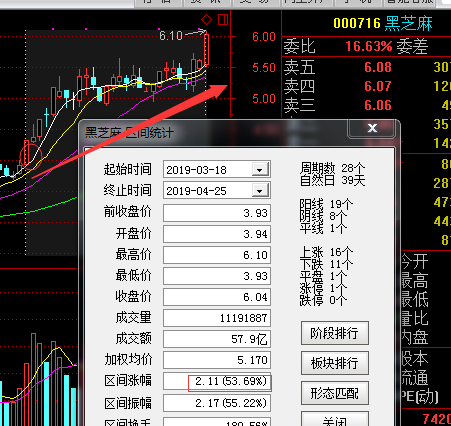Click the 最高价 value field 6.10

point(217,255)
